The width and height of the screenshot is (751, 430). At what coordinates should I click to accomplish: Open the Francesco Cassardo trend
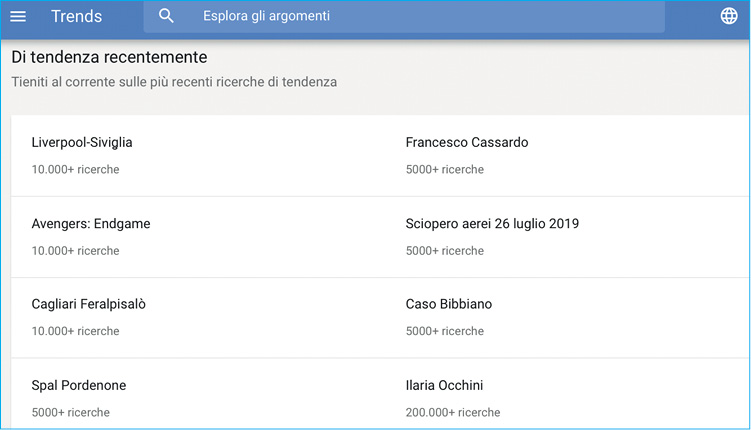tap(467, 142)
